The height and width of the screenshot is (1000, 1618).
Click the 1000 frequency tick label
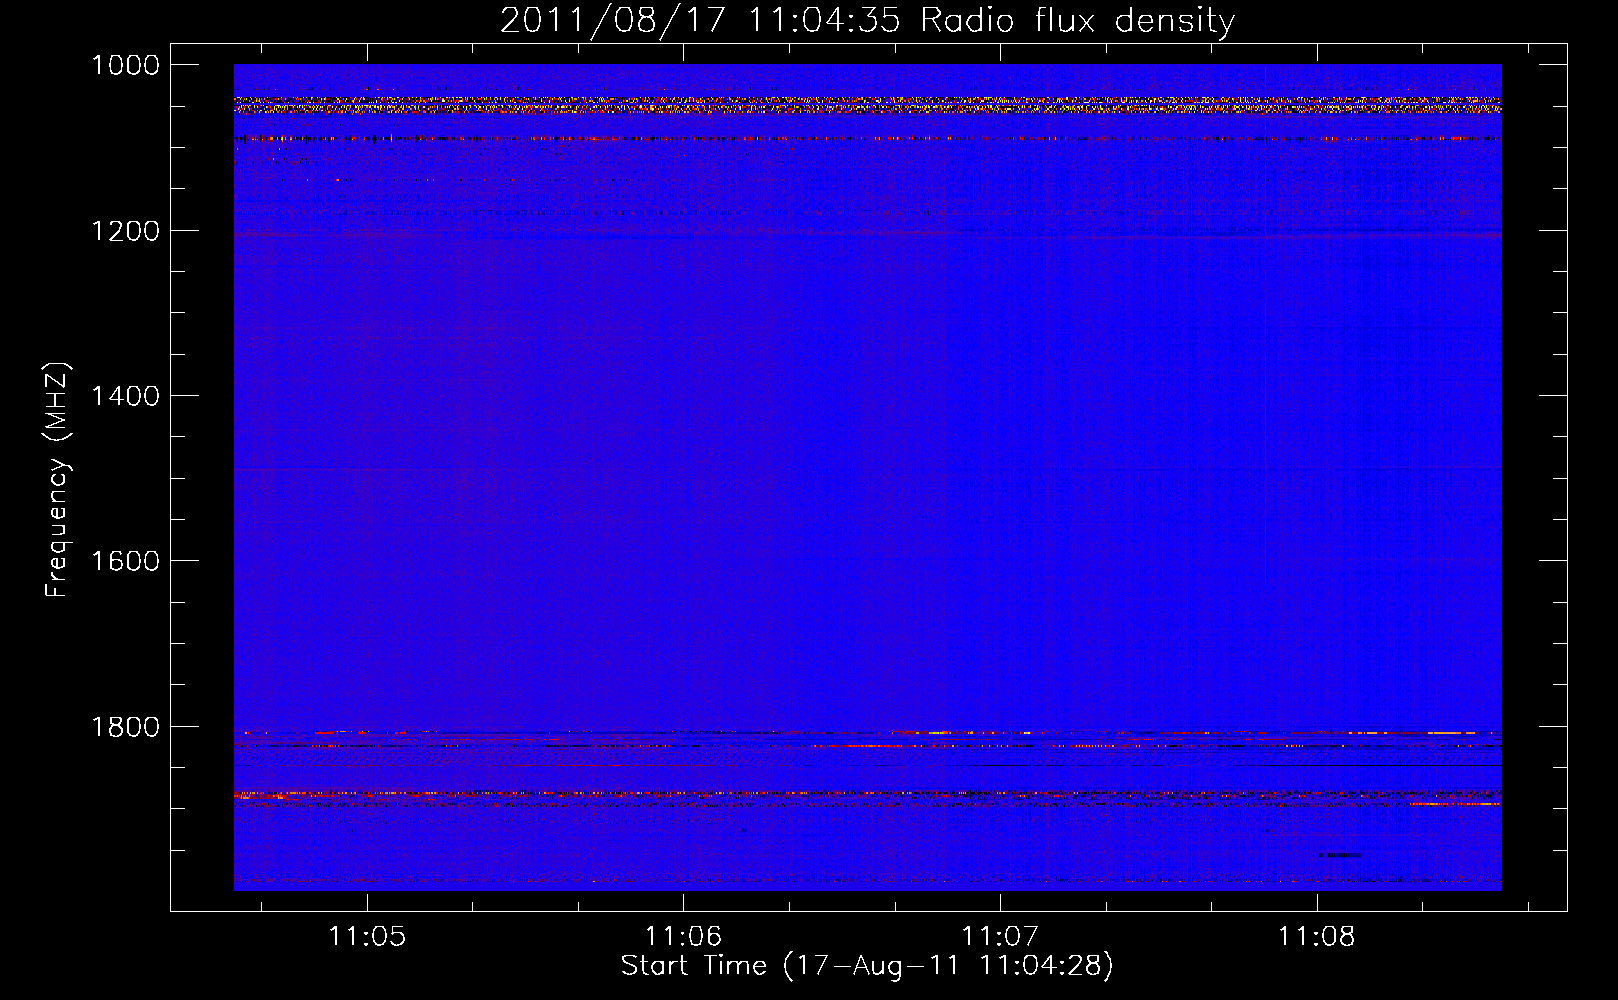click(126, 65)
